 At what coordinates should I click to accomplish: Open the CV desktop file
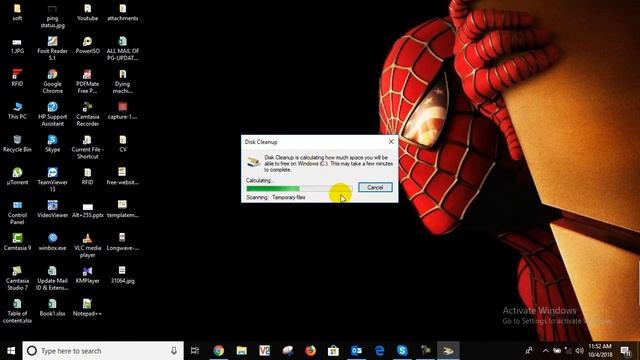(122, 144)
